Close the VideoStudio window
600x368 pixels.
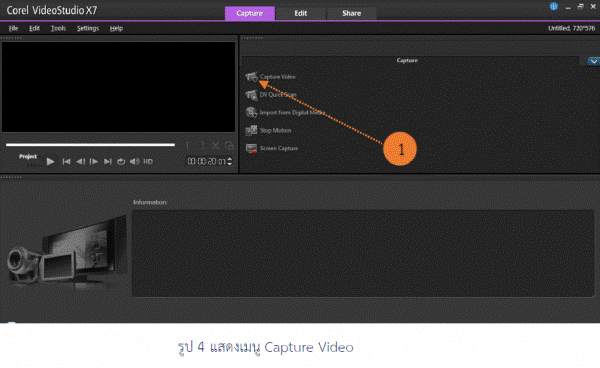click(x=593, y=7)
